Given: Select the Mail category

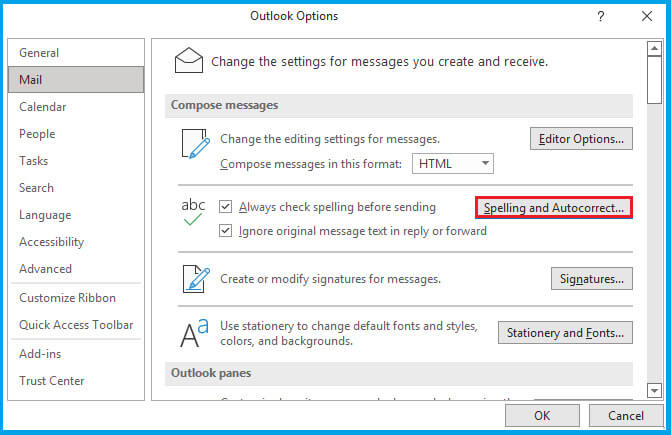Looking at the screenshot, I should tap(76, 80).
